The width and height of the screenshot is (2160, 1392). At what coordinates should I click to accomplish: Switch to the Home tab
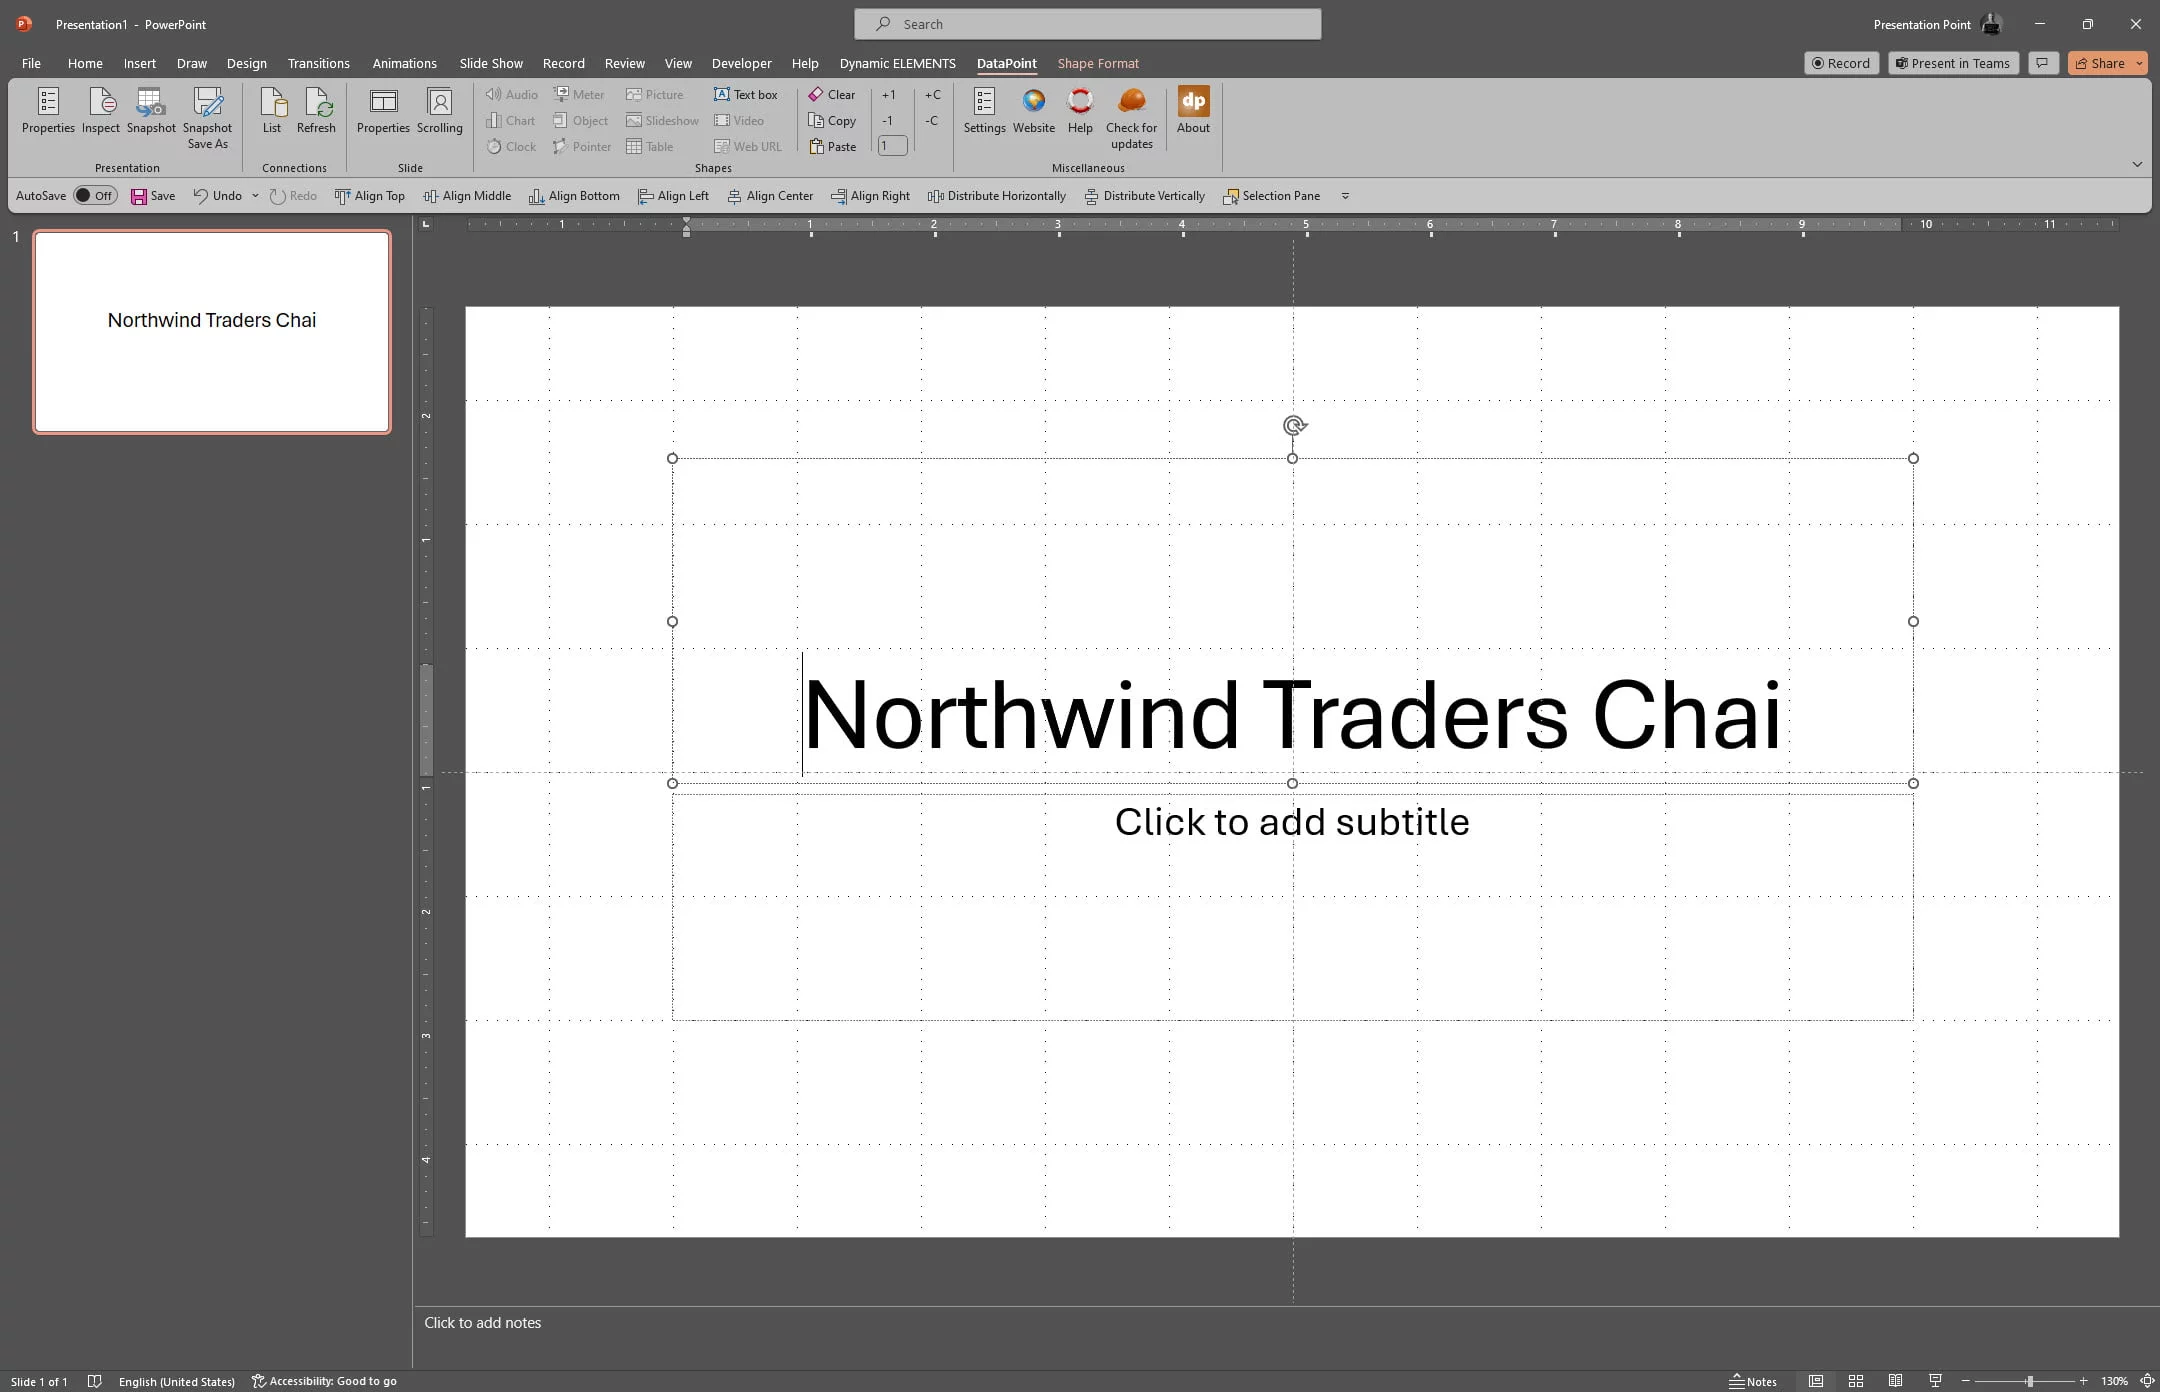click(85, 63)
